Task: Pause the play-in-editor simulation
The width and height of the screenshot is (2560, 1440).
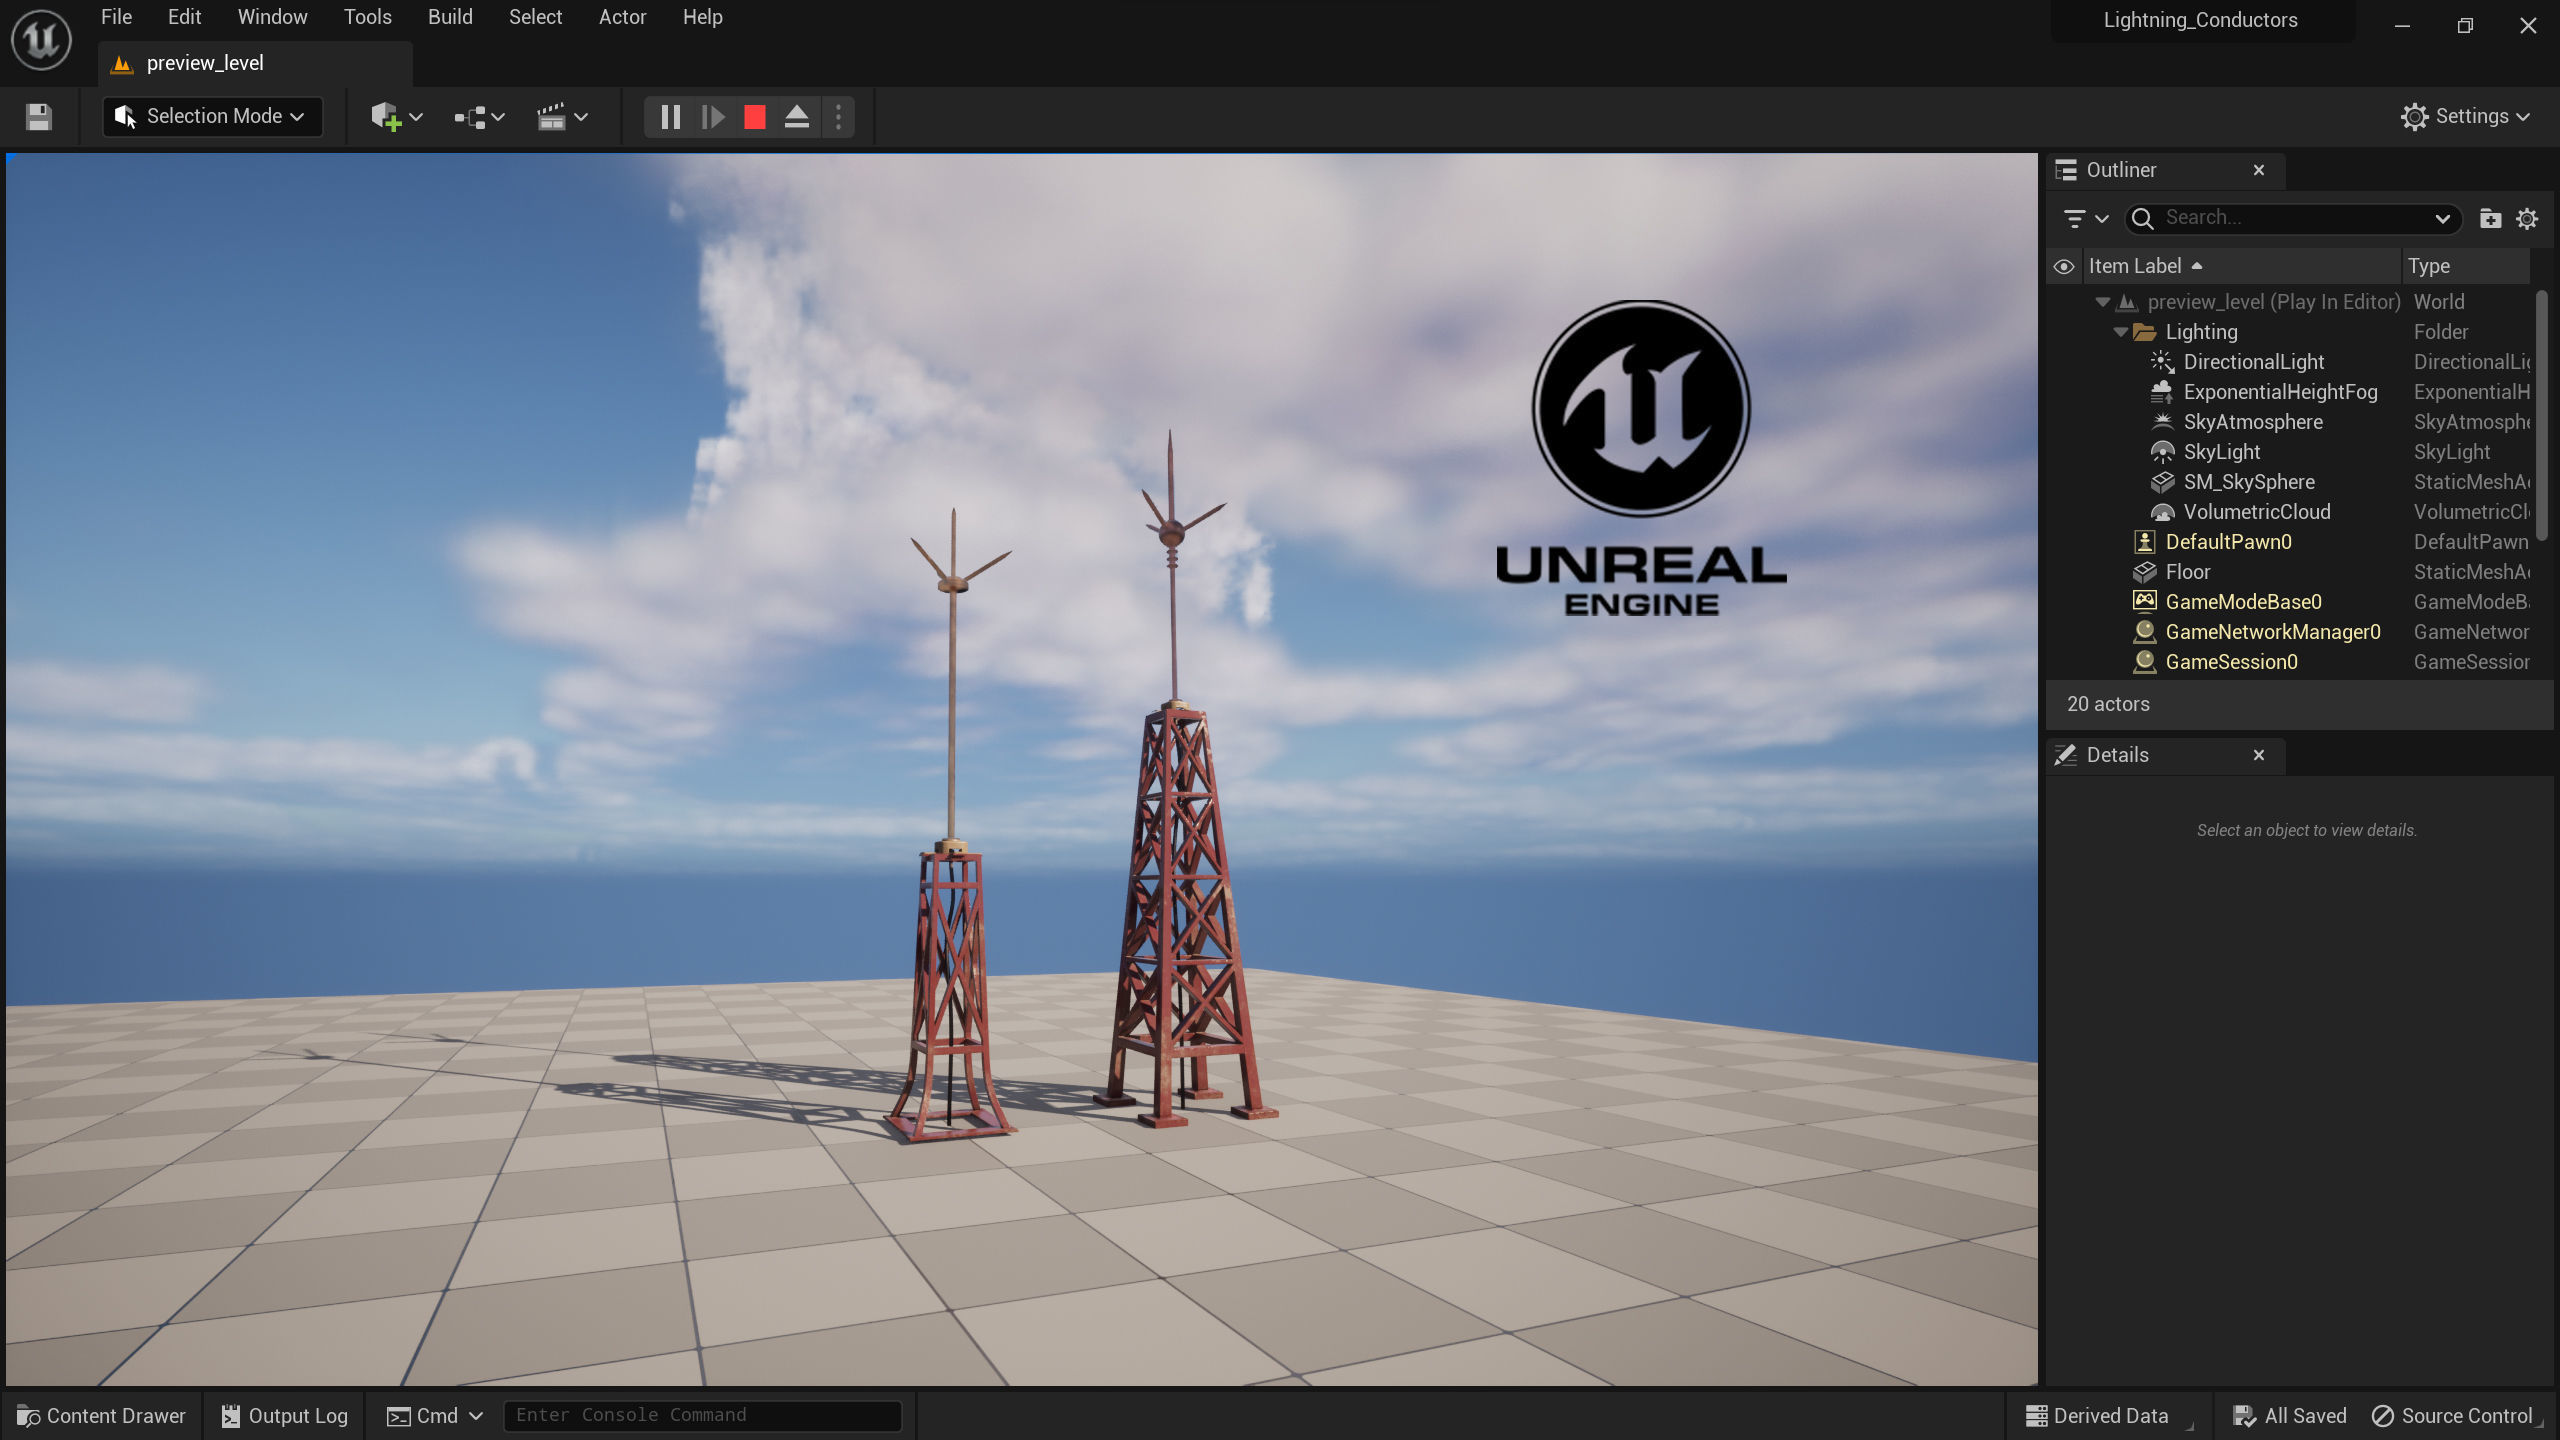Action: pos(670,117)
